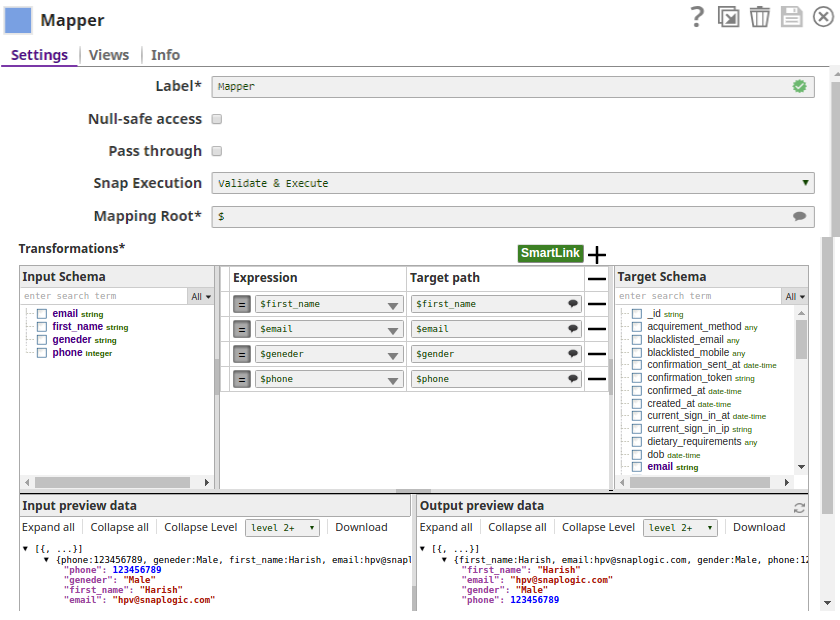Open Target Schema All filter dropdown
Screen dimensions: 840x620
795,296
